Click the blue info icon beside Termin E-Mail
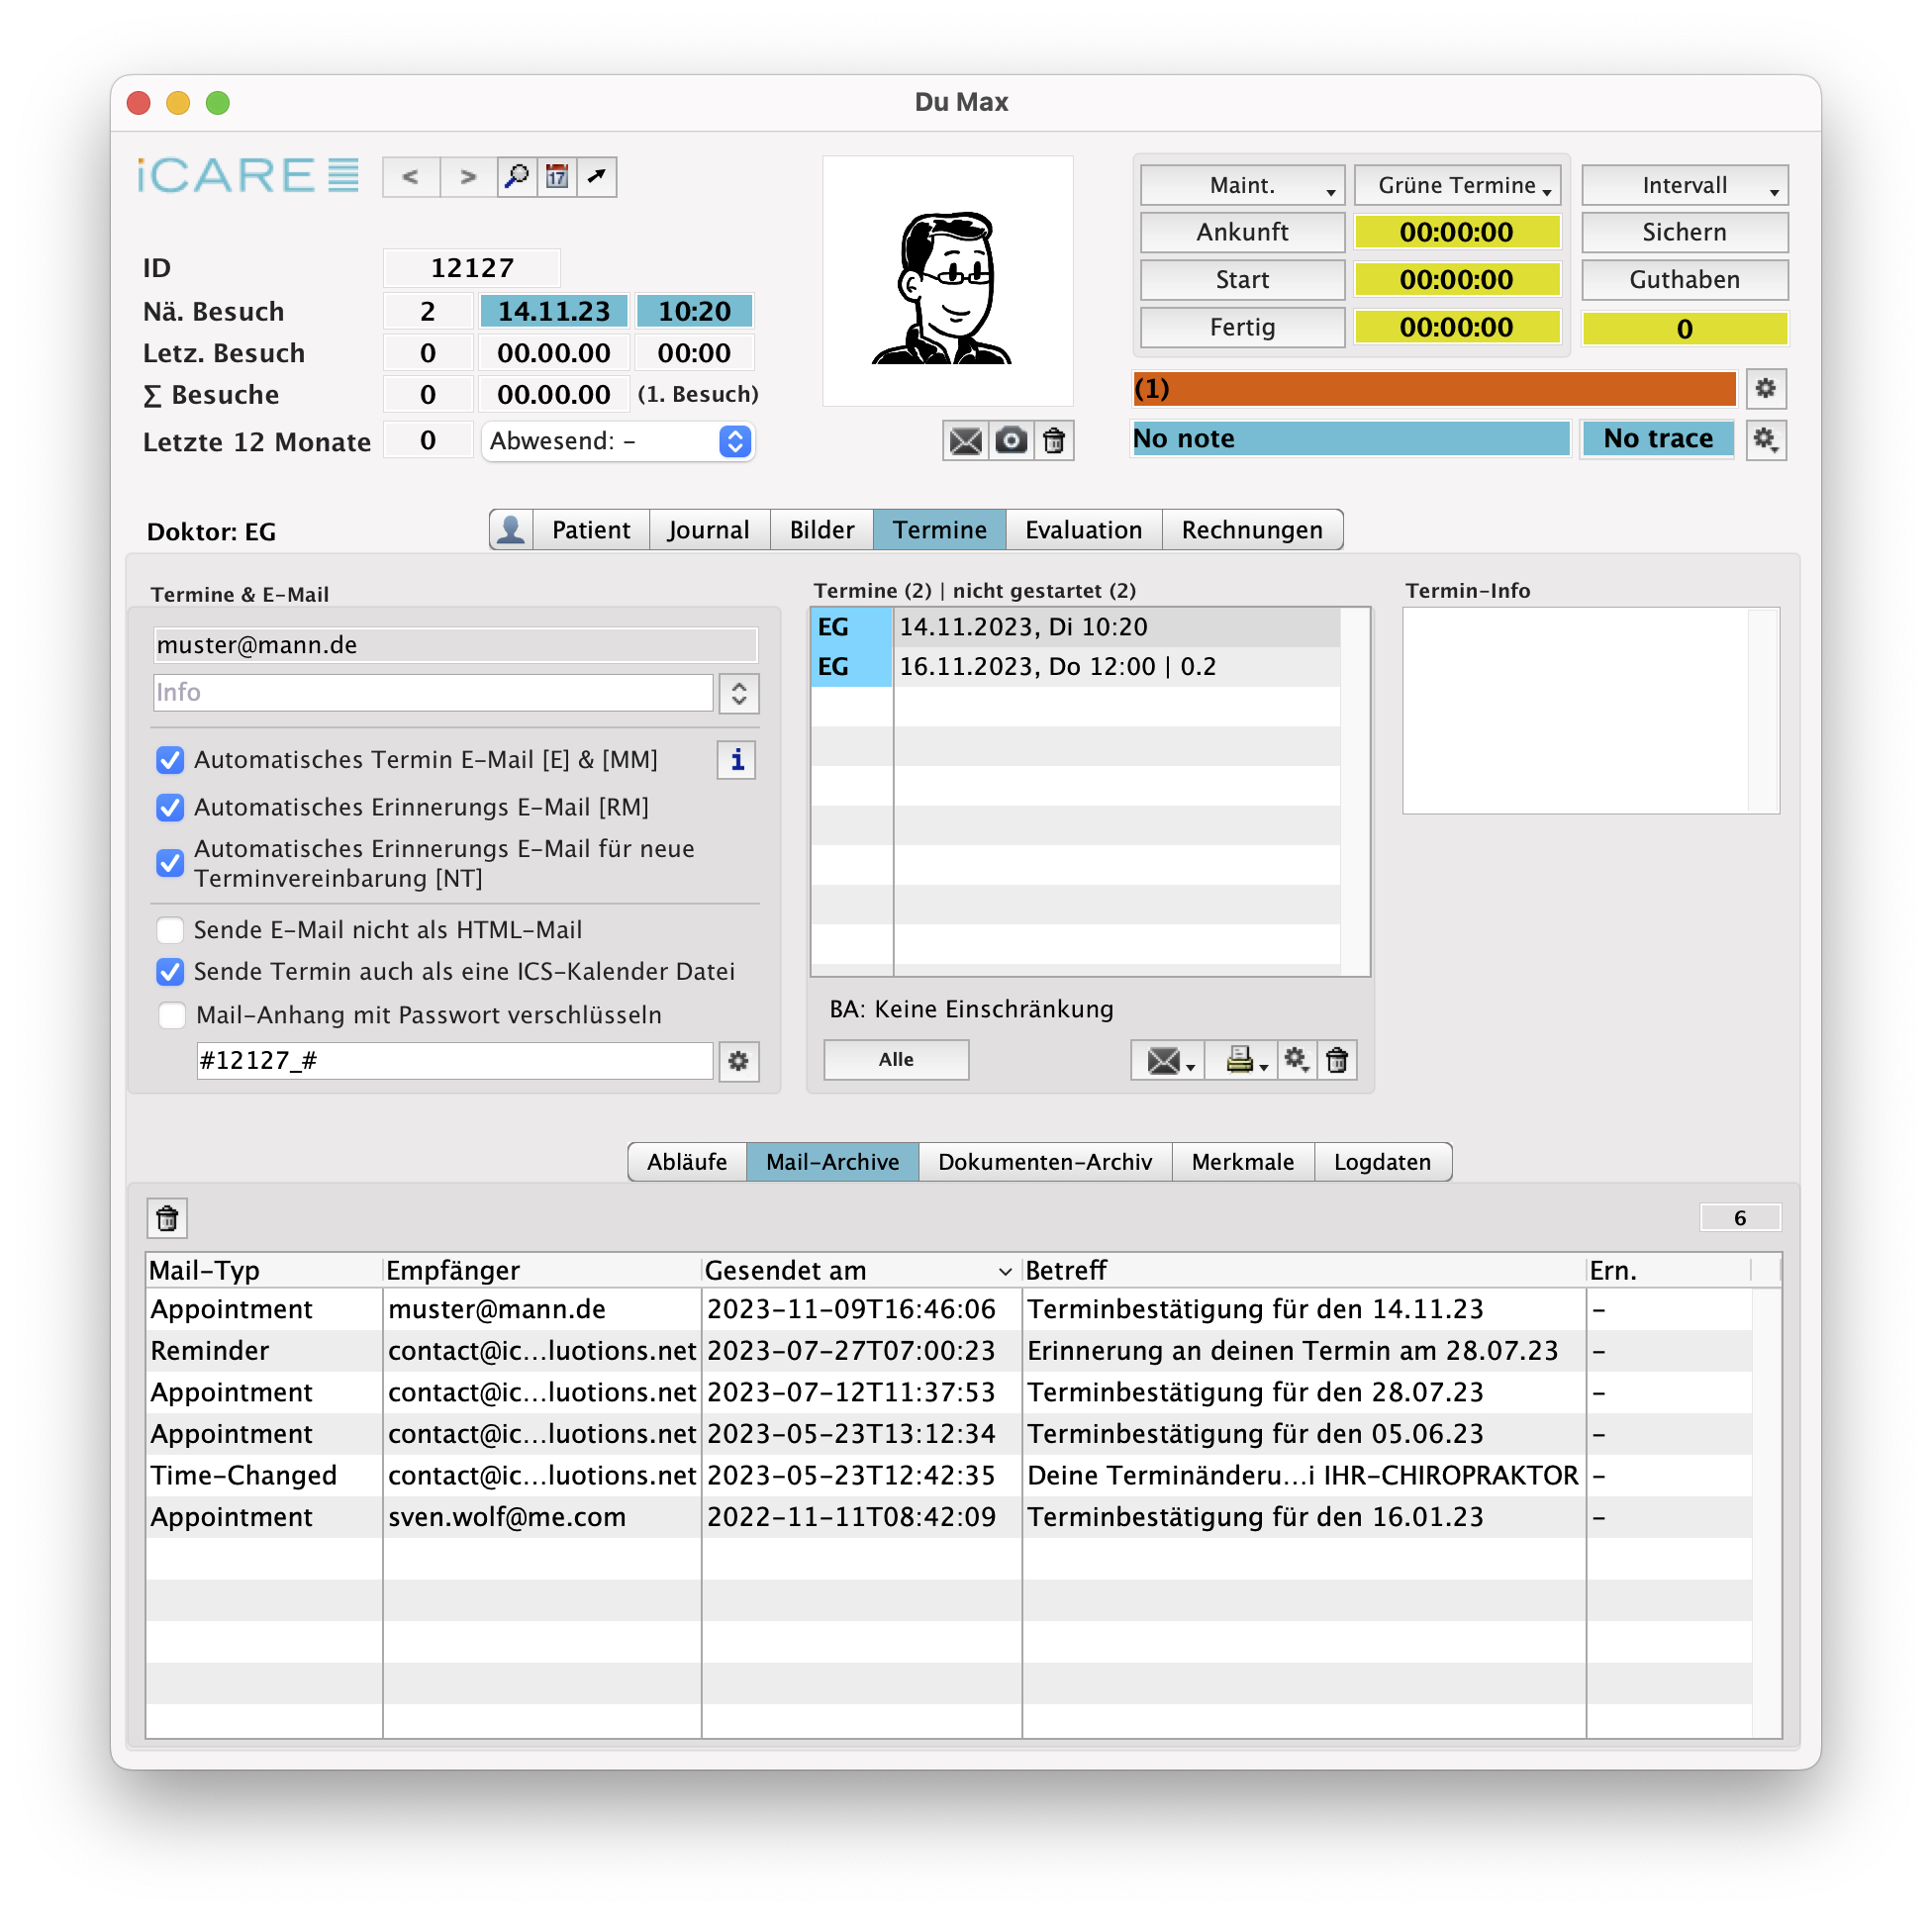This screenshot has height=1916, width=1932. [737, 760]
